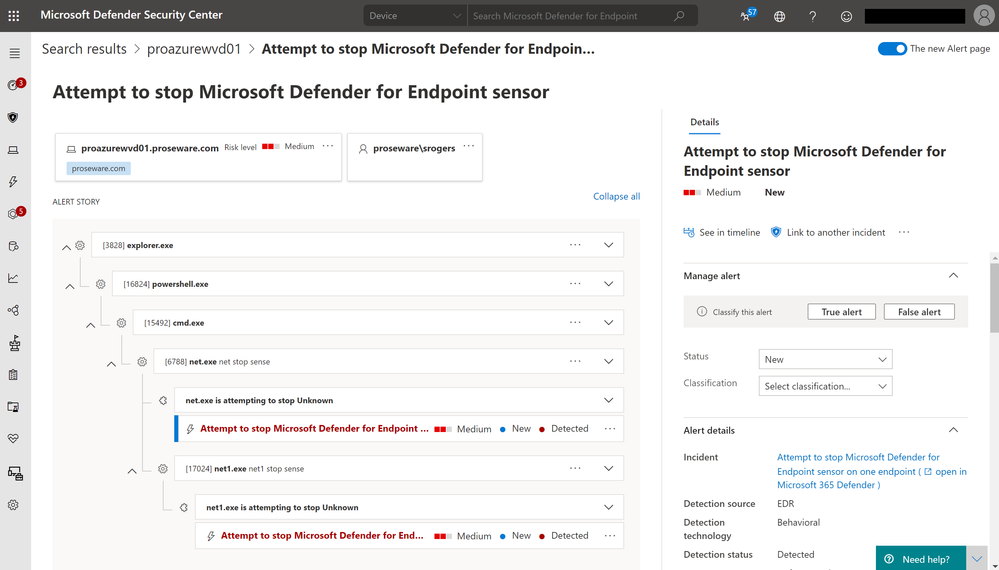This screenshot has width=999, height=570.
Task: Open more options on proazurewvd01 device card
Action: coord(327,146)
